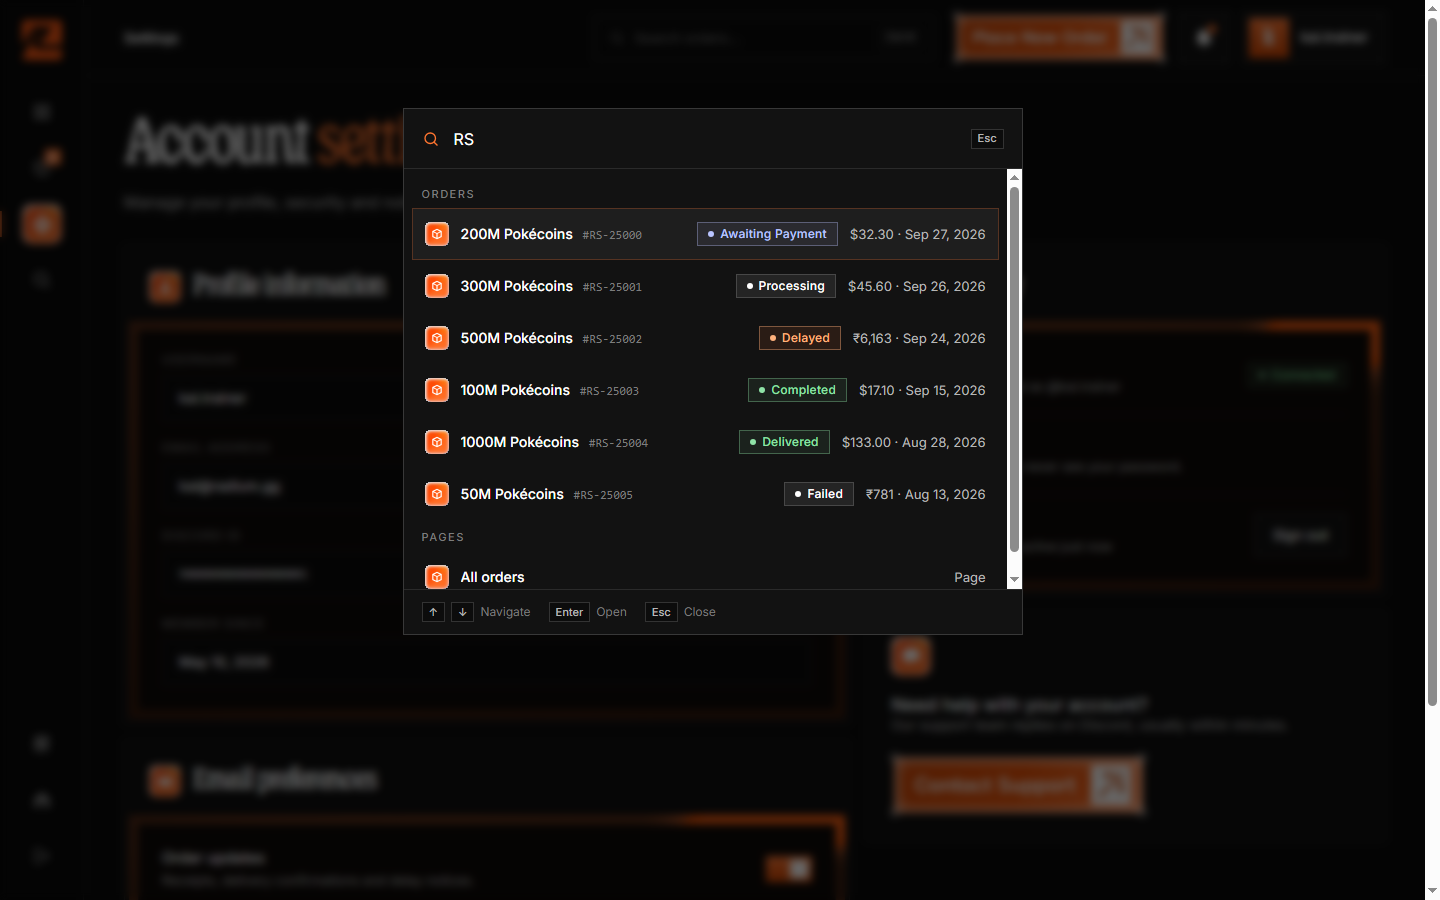Open the 300M Pokécoins order result
This screenshot has height=900, width=1440.
click(705, 286)
